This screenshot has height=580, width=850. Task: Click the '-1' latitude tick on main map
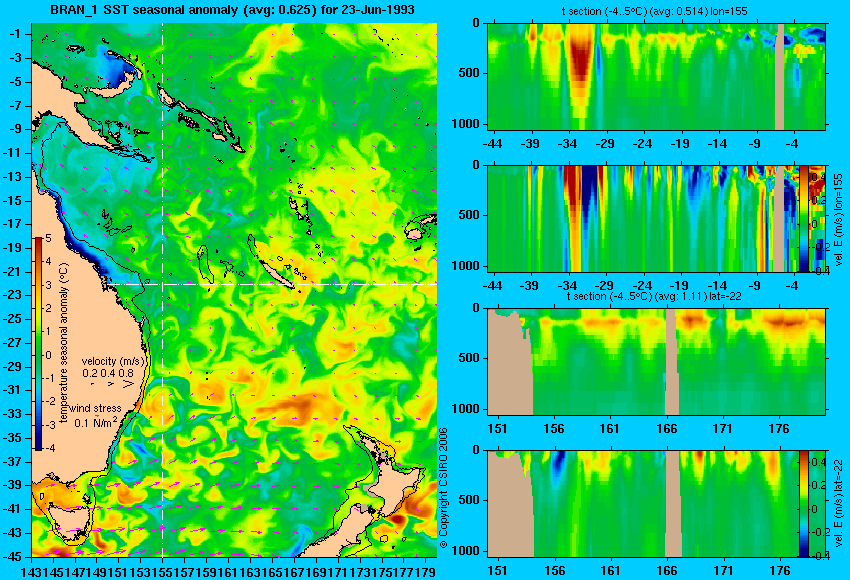17,34
